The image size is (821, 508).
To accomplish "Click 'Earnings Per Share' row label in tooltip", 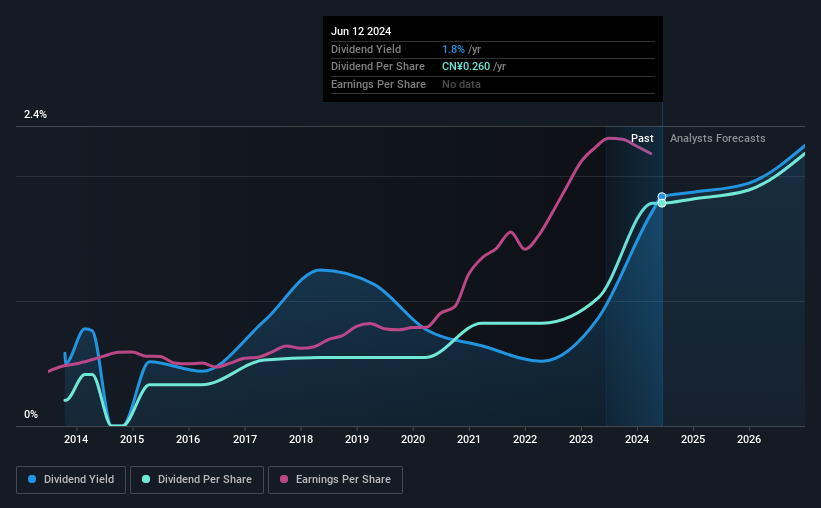I will click(x=378, y=84).
